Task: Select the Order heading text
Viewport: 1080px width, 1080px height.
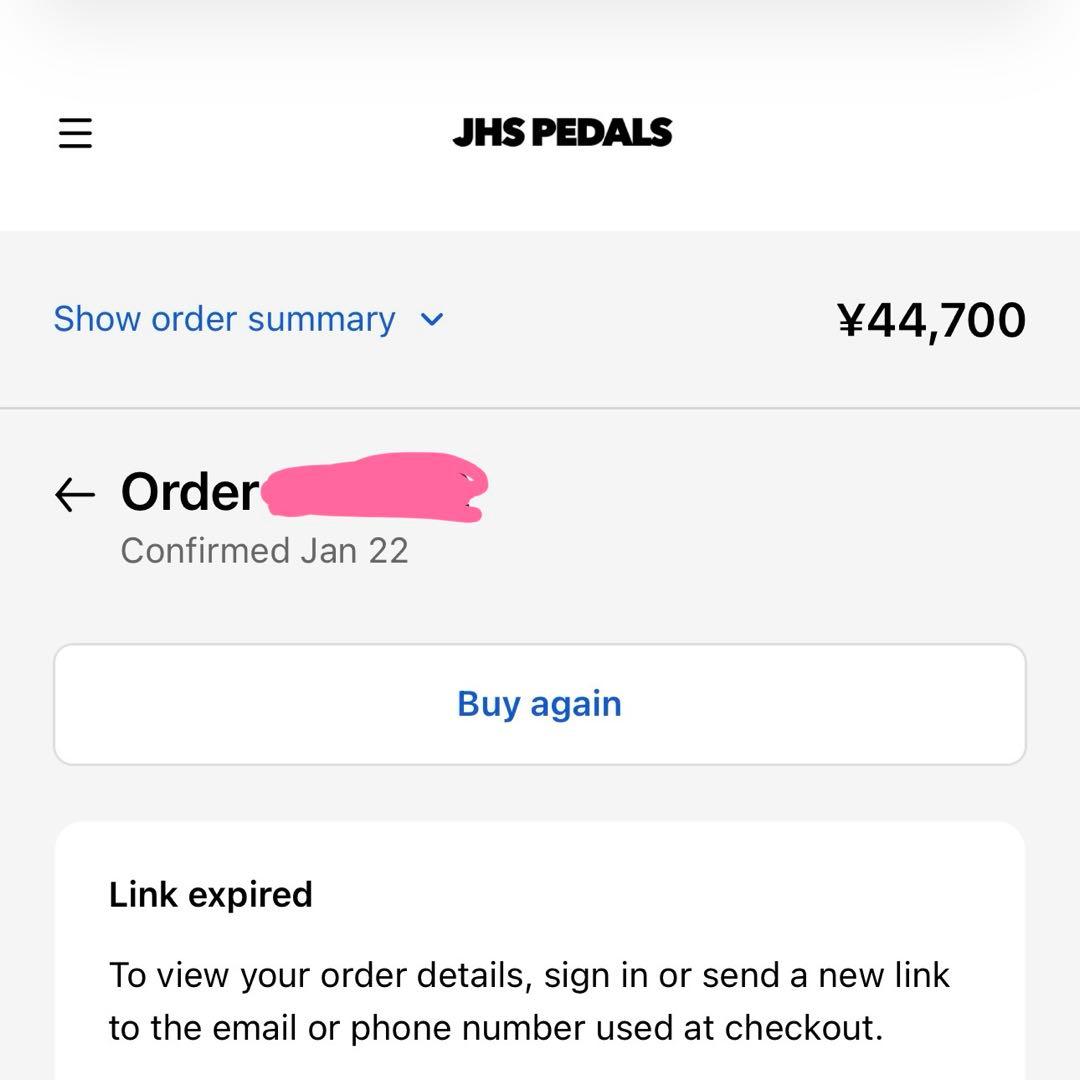Action: (x=189, y=492)
